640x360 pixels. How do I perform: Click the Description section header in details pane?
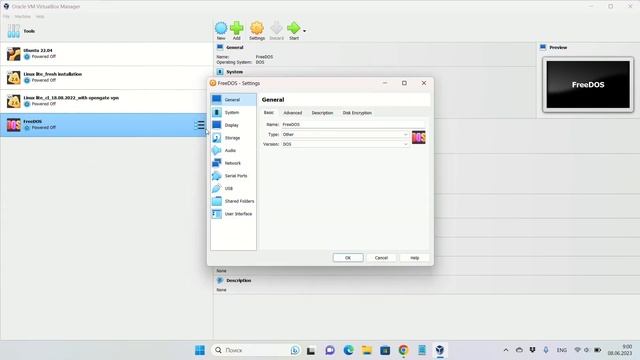238,280
